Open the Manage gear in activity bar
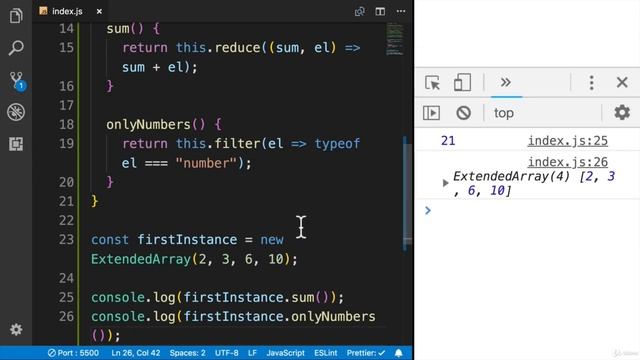The height and width of the screenshot is (360, 640). (16, 329)
